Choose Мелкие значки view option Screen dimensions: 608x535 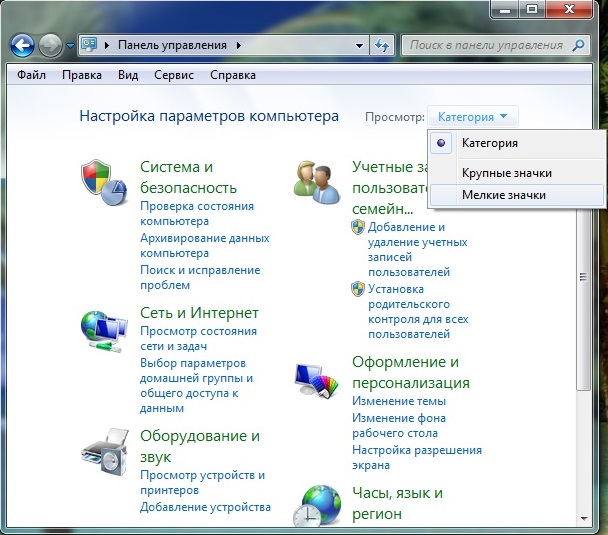click(504, 195)
